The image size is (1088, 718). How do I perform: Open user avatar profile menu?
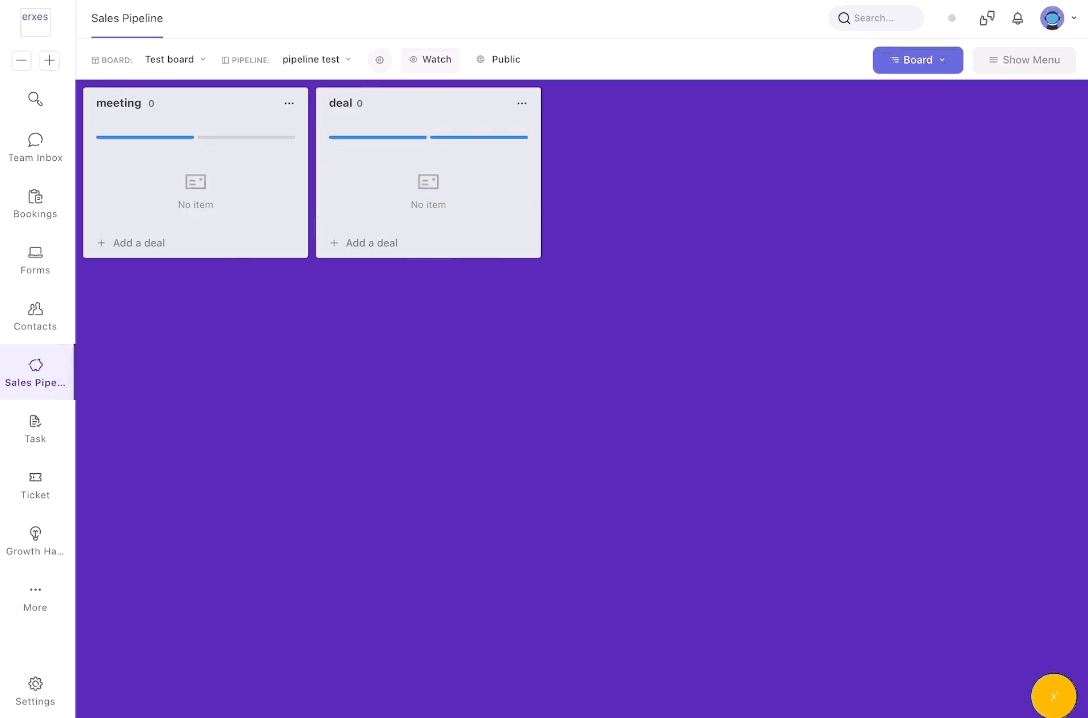tap(1052, 18)
